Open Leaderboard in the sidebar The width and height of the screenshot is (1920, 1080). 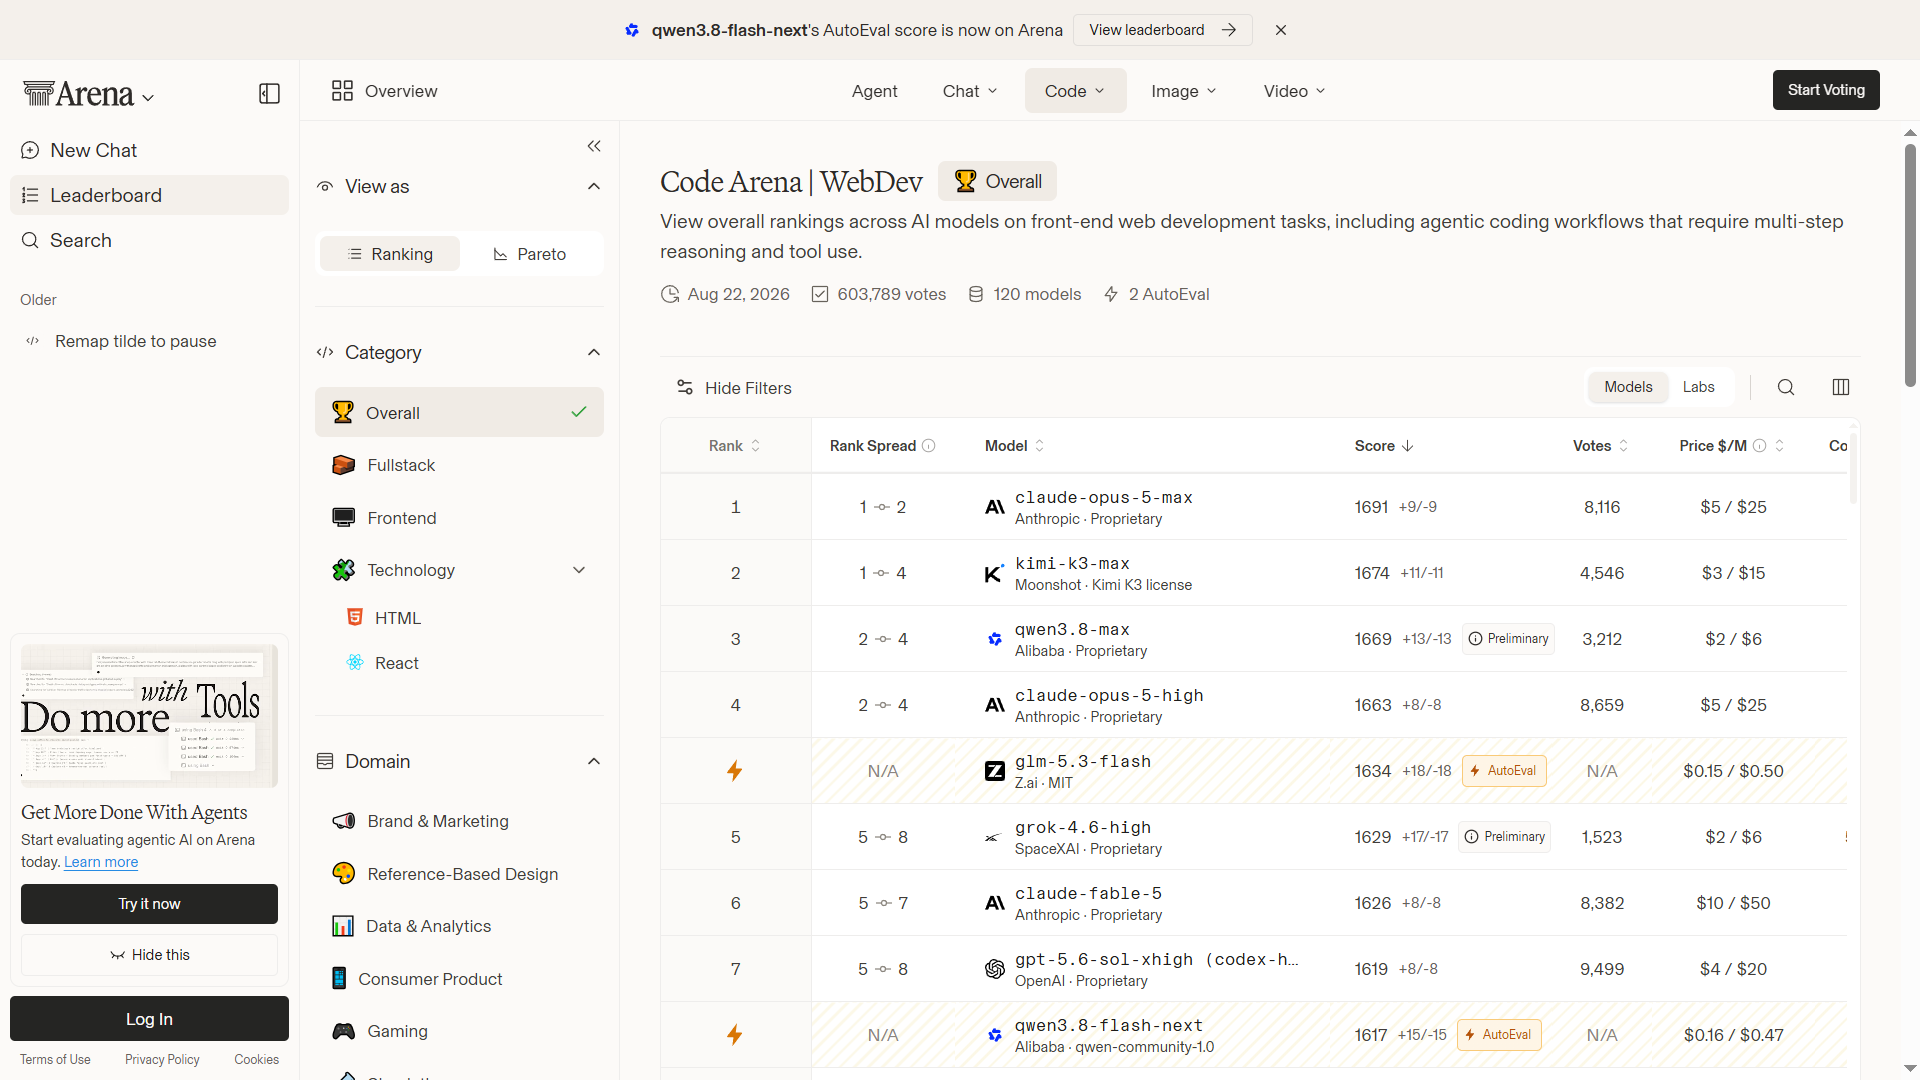click(x=149, y=195)
